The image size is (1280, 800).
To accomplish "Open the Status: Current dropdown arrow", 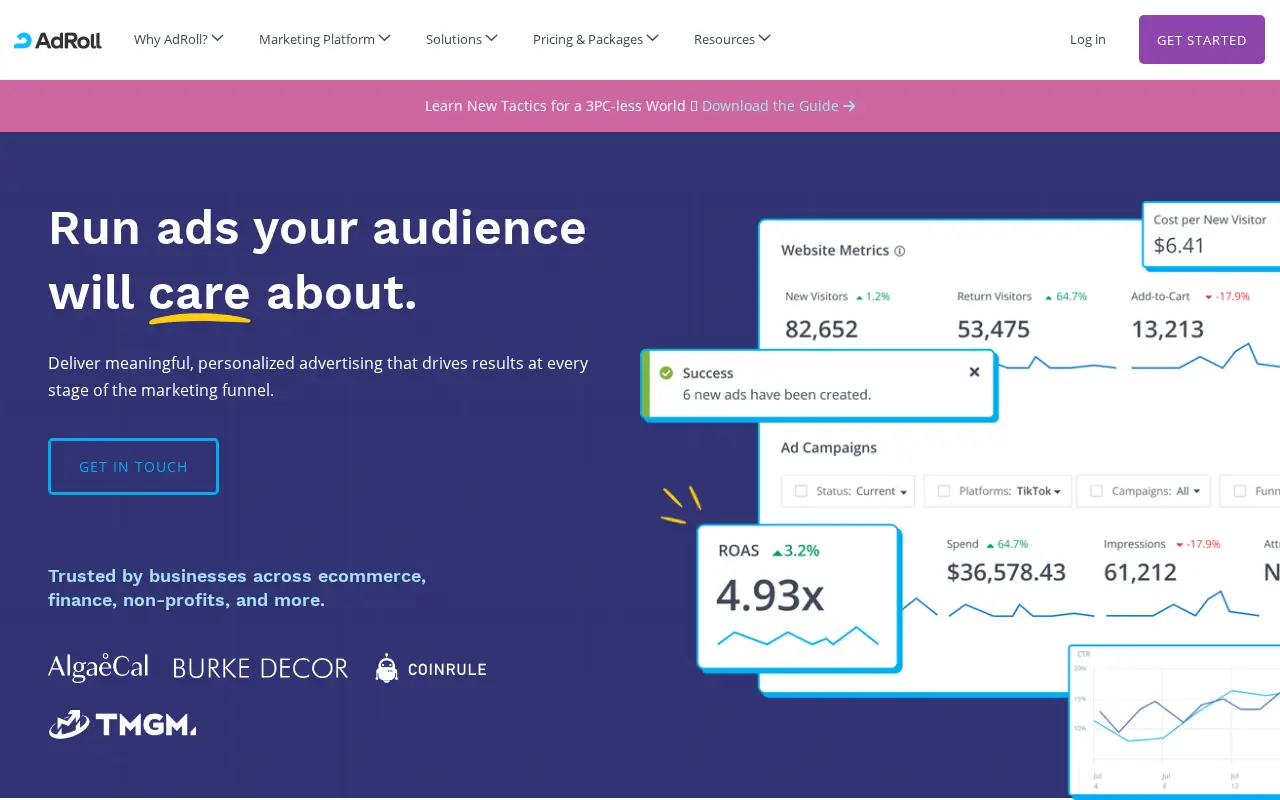I will point(903,492).
